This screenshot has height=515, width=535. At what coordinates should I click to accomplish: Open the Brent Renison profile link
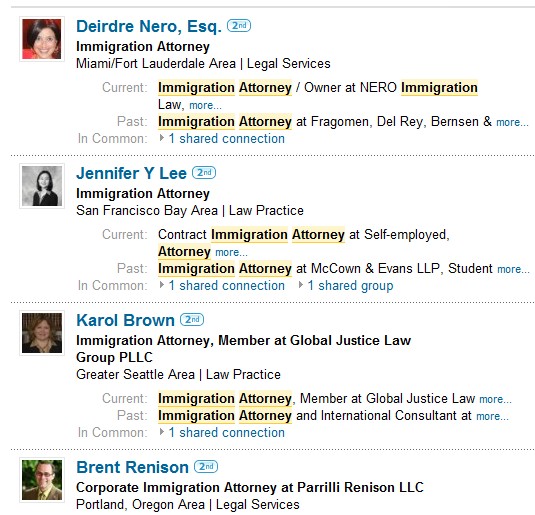(x=132, y=468)
